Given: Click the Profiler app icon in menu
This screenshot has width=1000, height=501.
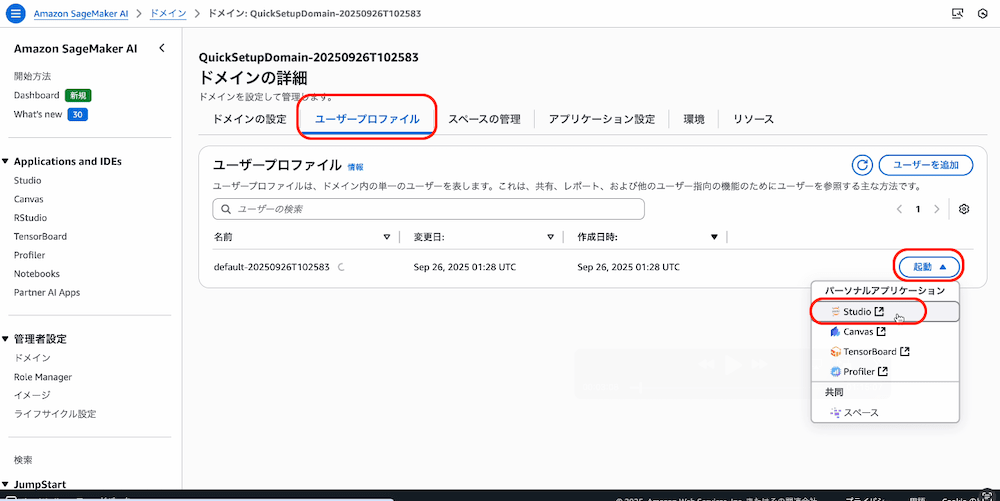Looking at the screenshot, I should [x=835, y=372].
